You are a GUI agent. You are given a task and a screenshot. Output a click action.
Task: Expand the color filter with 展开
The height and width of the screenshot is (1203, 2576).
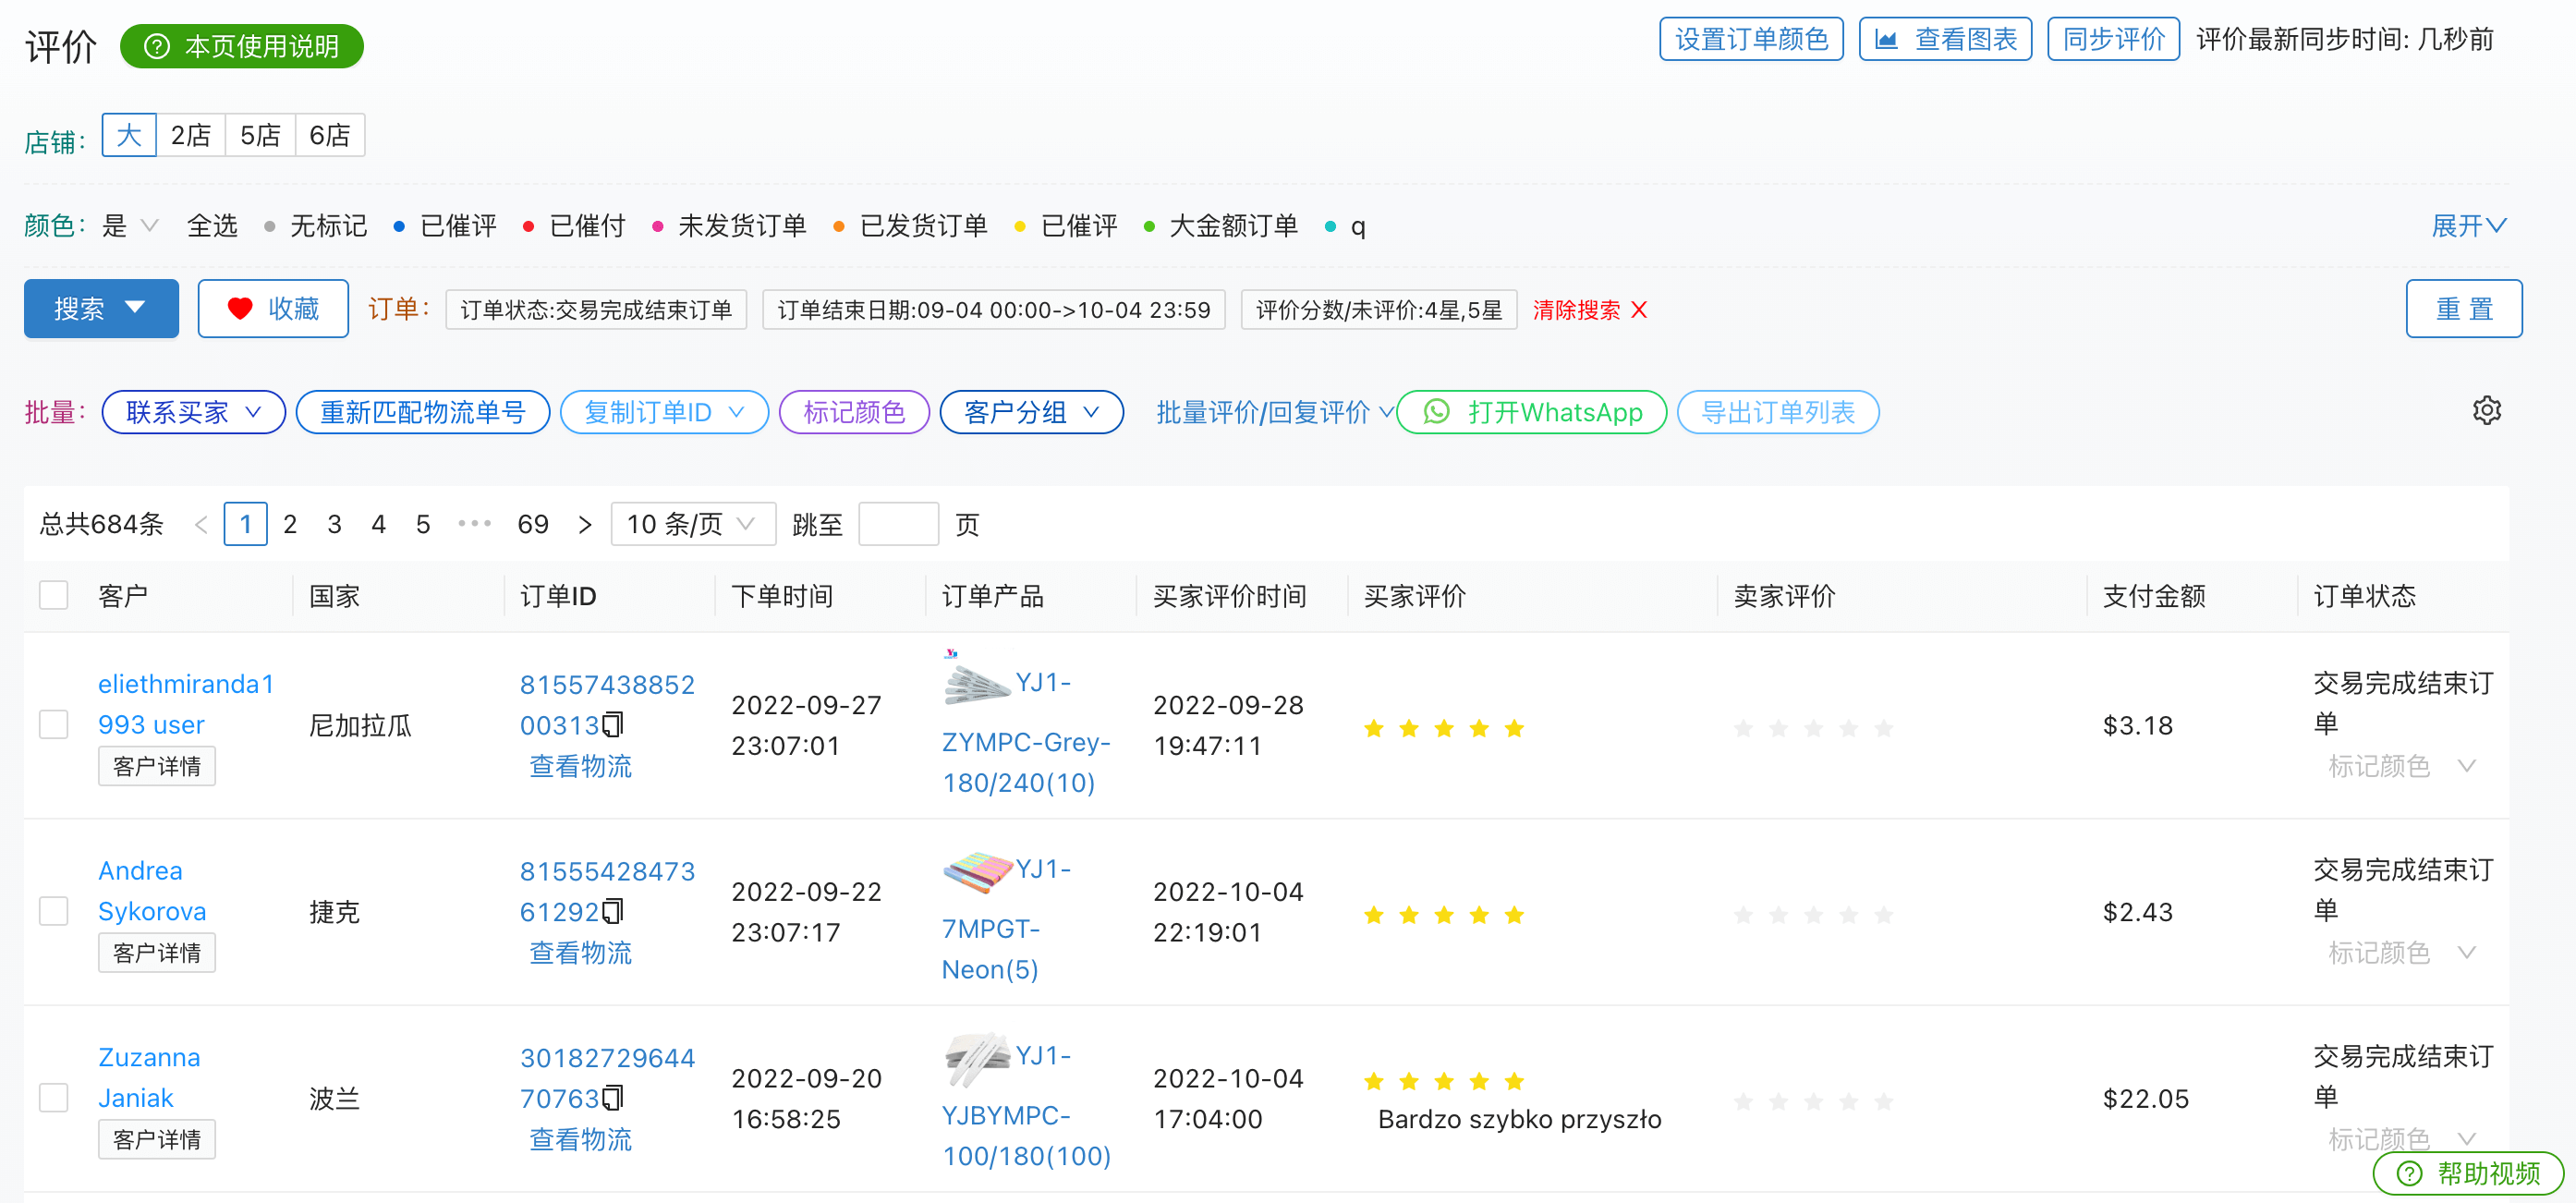pyautogui.click(x=2468, y=226)
